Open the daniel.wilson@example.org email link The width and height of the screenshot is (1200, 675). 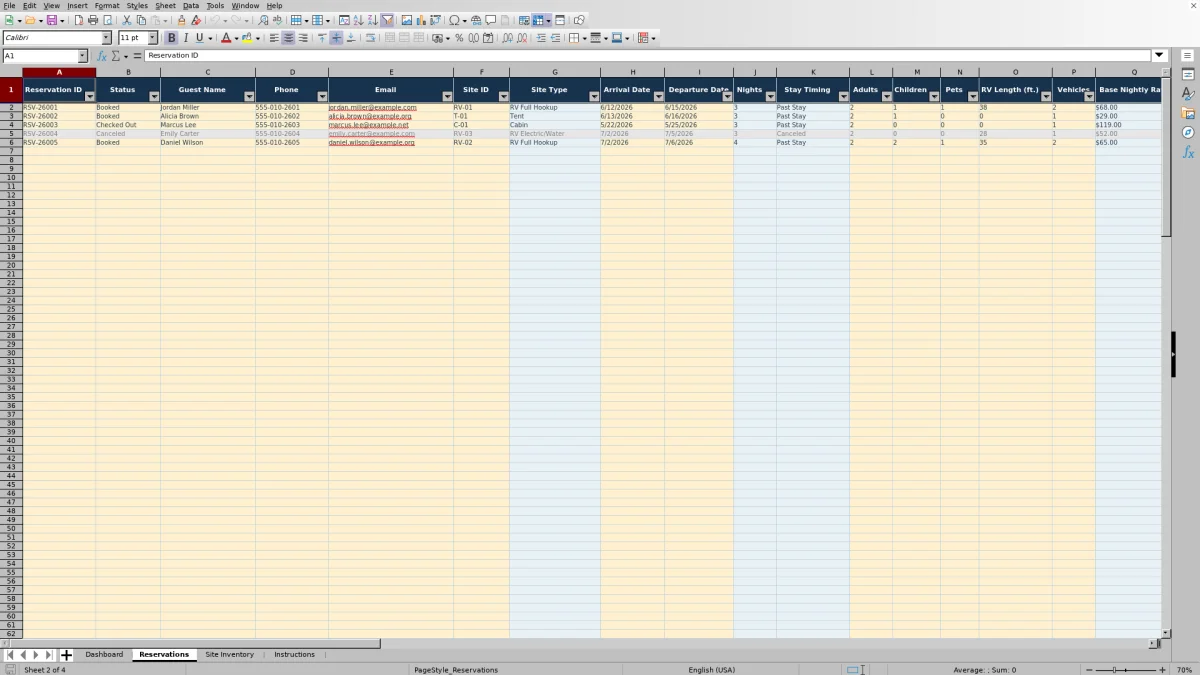(371, 142)
